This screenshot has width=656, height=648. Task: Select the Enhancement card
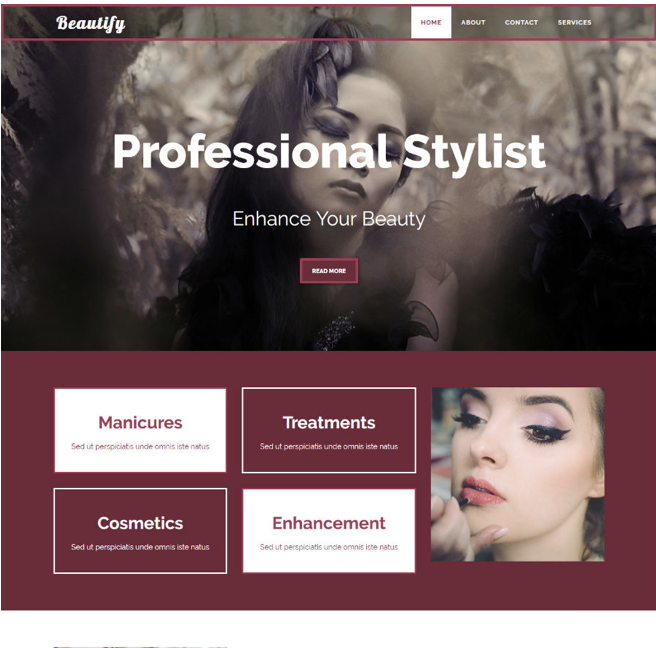point(329,530)
